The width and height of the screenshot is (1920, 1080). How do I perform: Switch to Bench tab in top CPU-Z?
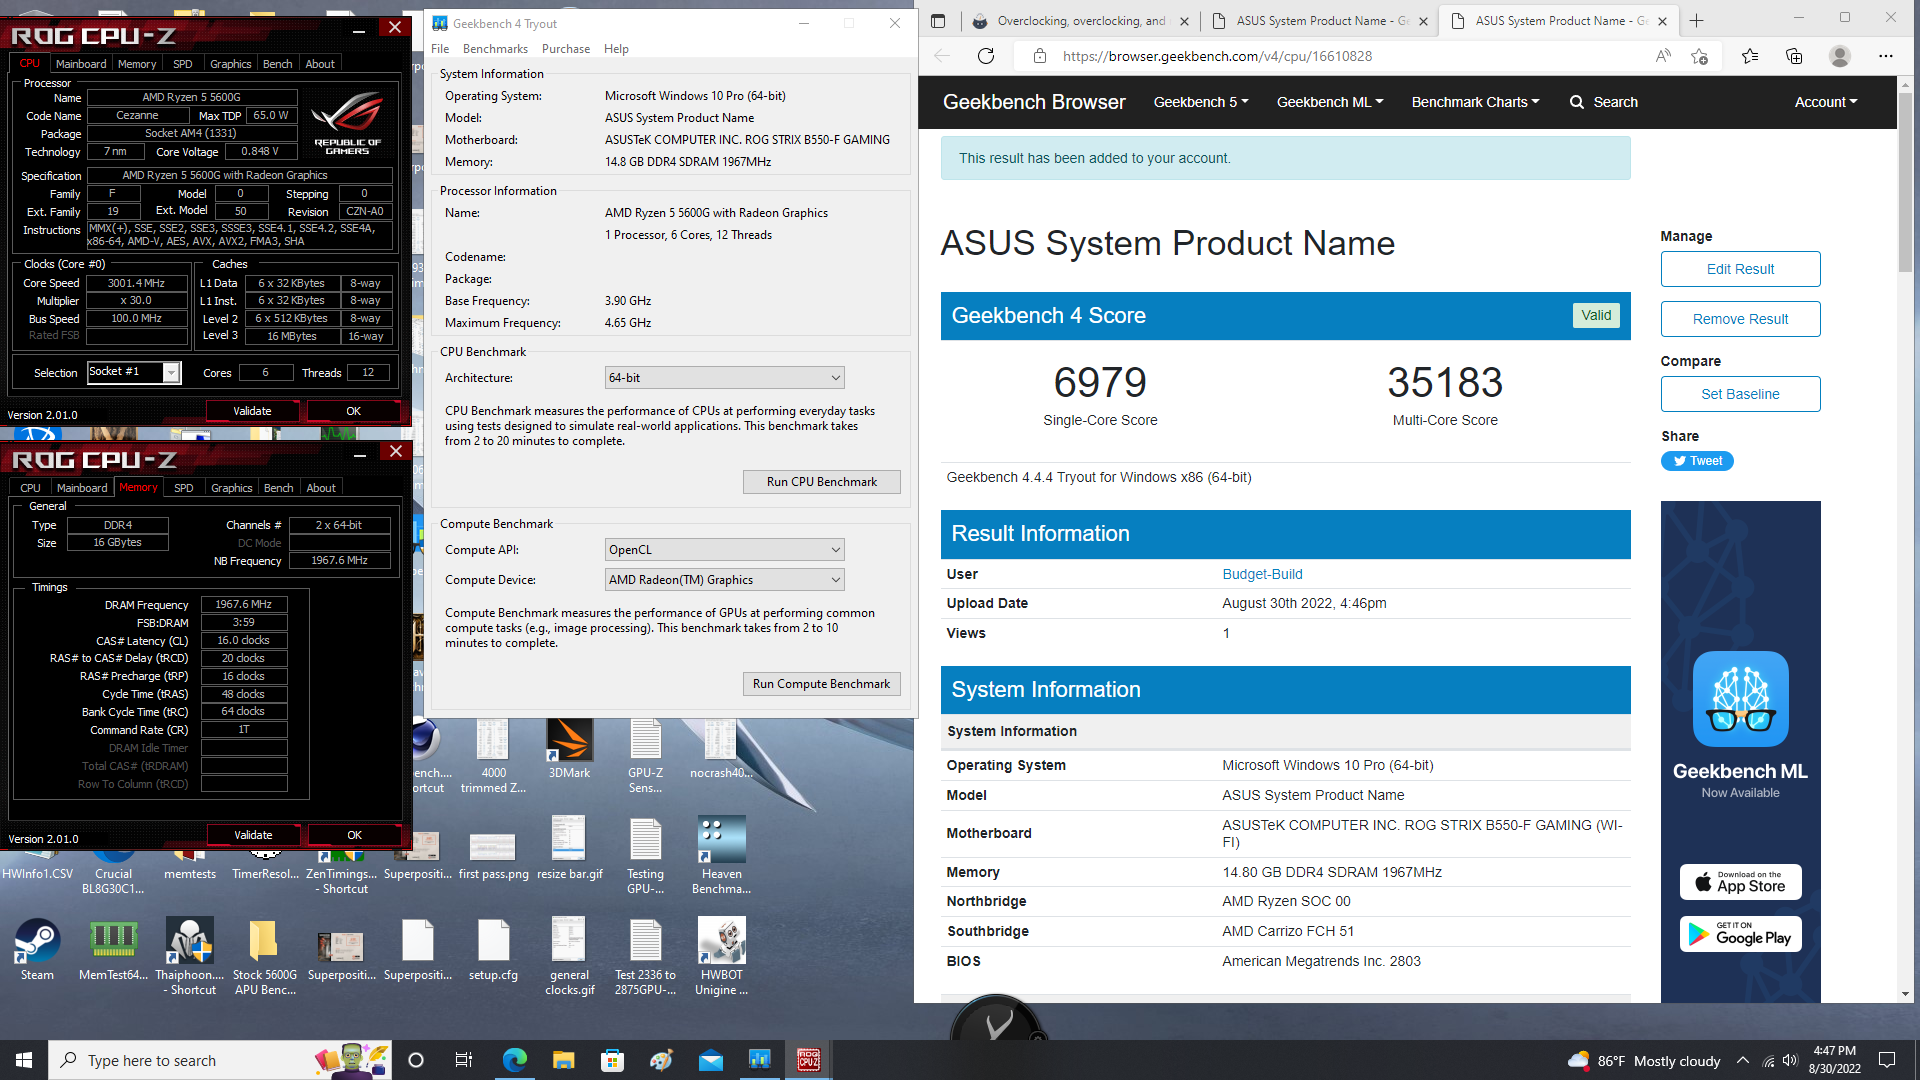coord(277,64)
